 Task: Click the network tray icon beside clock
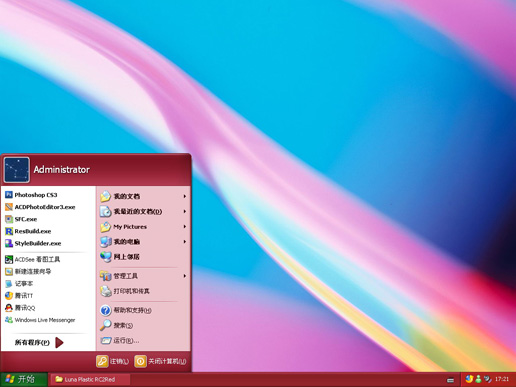487,379
